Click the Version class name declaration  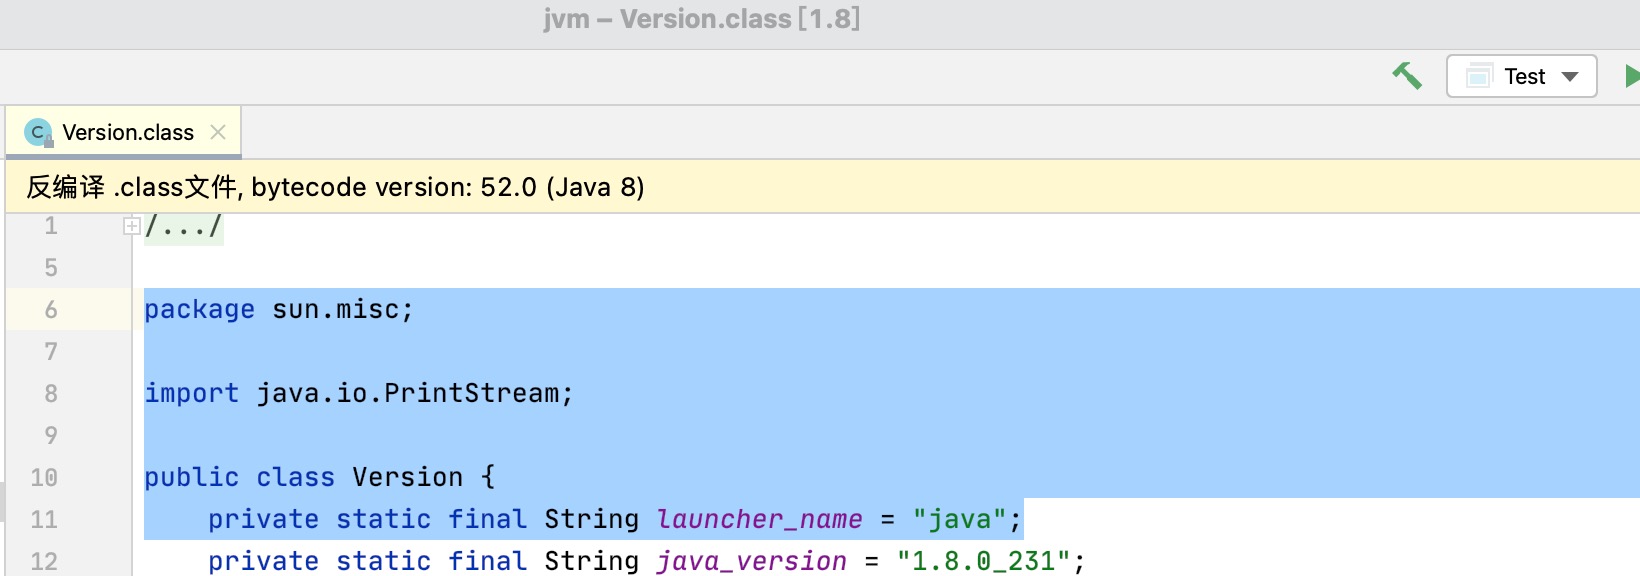[407, 478]
